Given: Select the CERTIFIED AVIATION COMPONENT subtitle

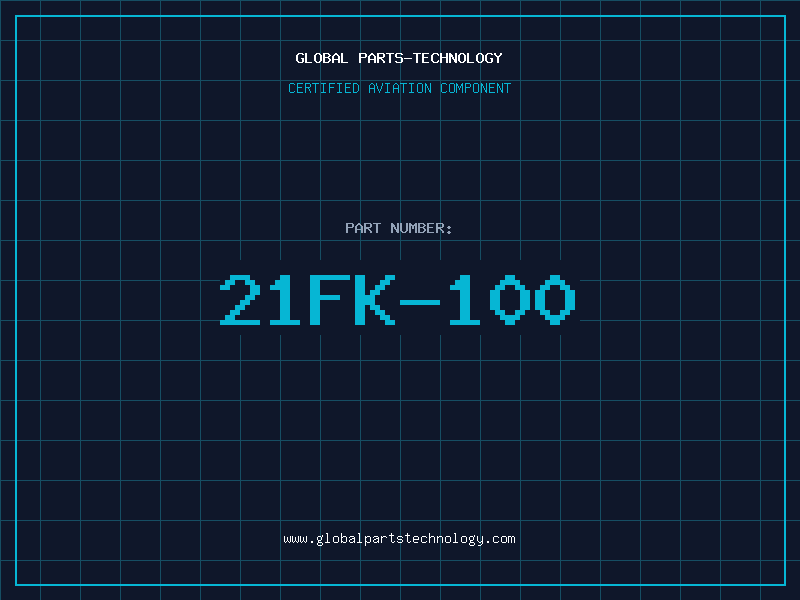Looking at the screenshot, I should (399, 88).
